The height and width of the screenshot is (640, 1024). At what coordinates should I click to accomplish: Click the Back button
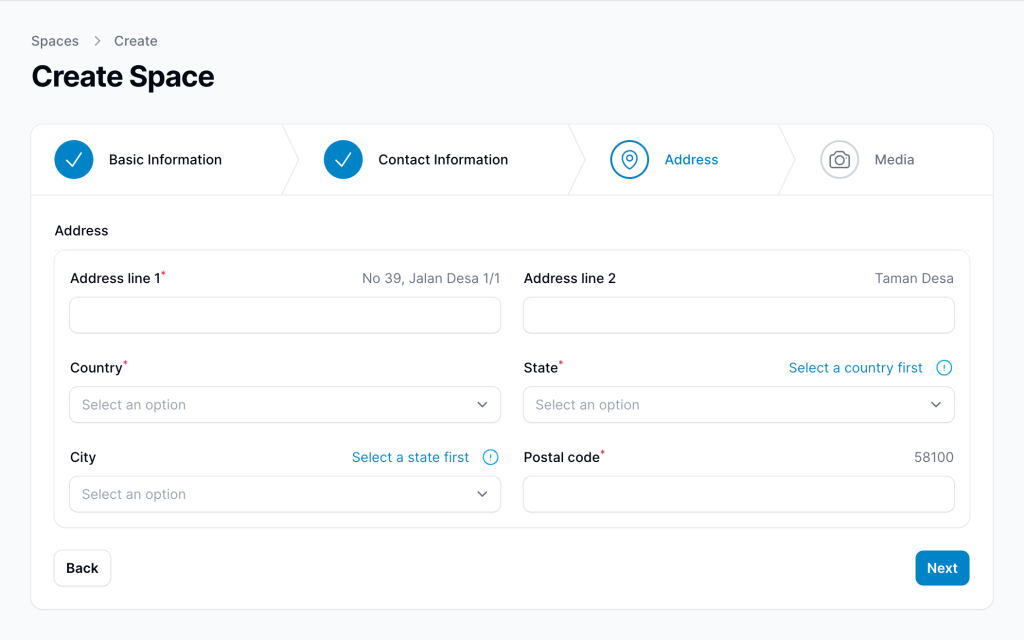pos(82,568)
